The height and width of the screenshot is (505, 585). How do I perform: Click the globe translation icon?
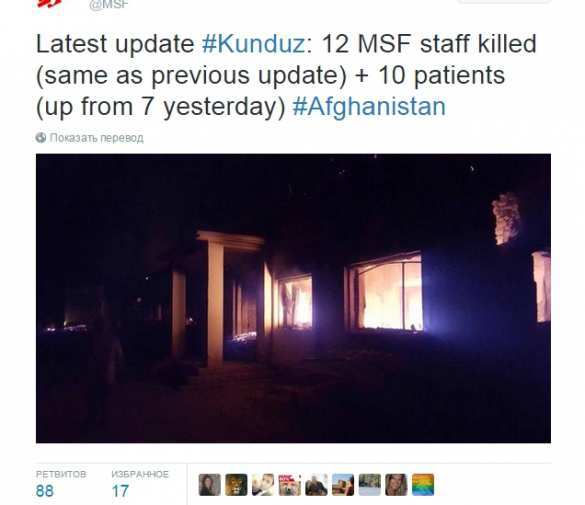[41, 138]
